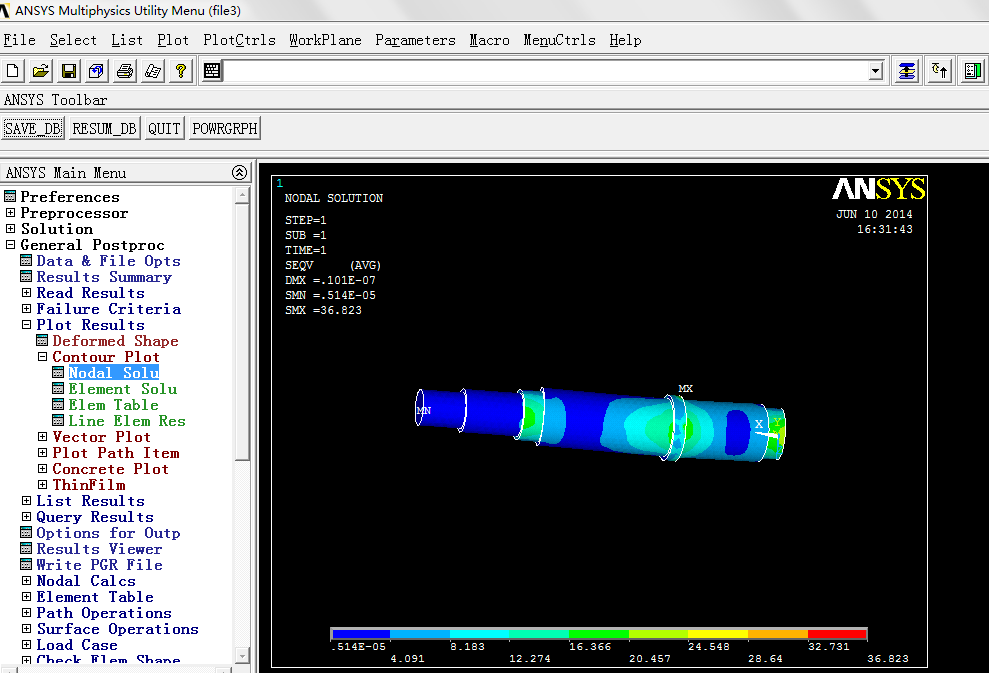The image size is (989, 673).
Task: Click the yellow question mark Help icon
Action: tap(181, 71)
